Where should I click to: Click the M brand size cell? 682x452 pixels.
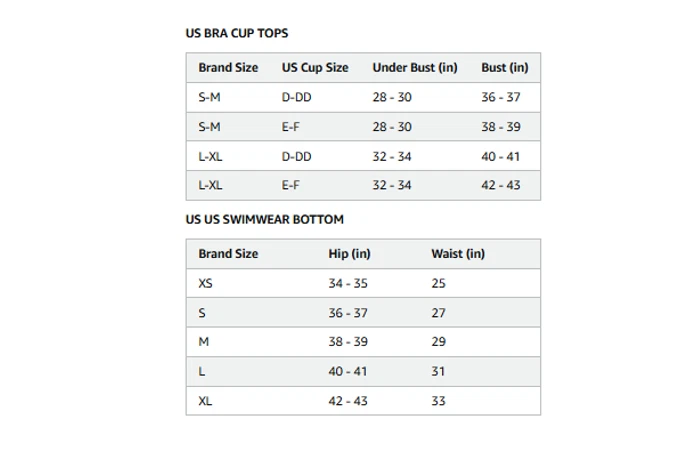click(204, 342)
